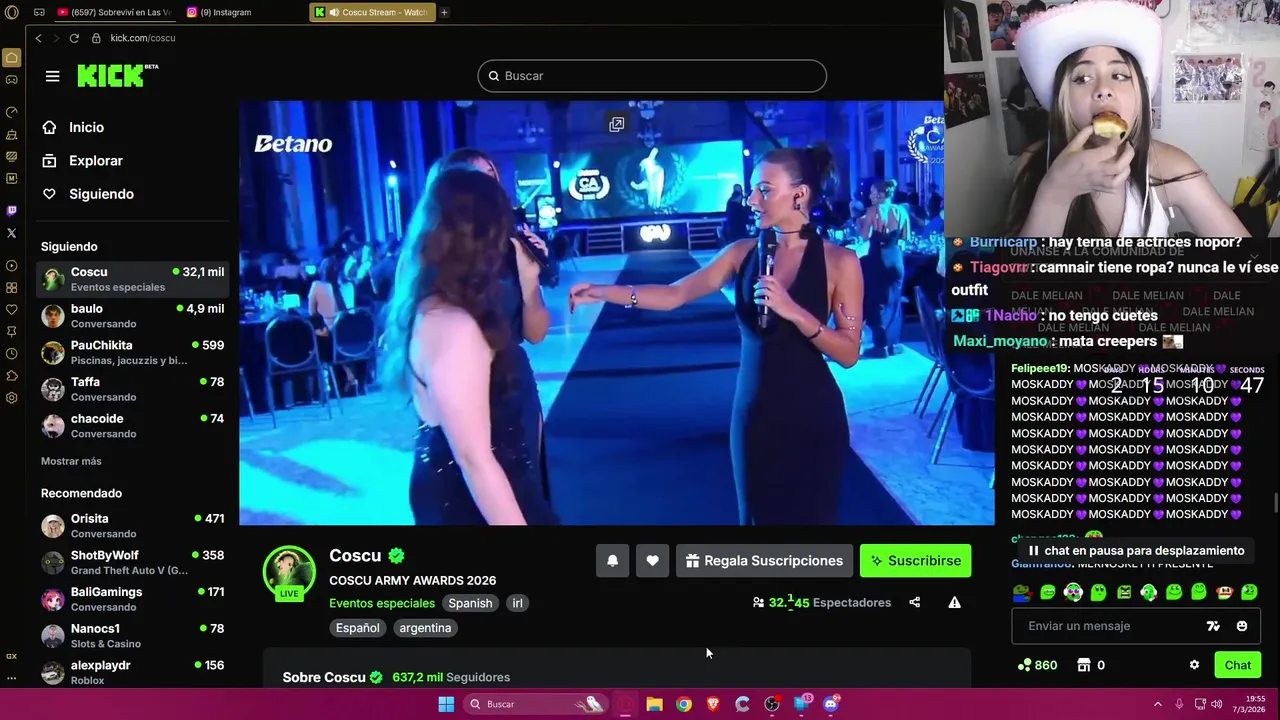
Task: Open recommended channel BaliGamings
Action: tap(133, 599)
